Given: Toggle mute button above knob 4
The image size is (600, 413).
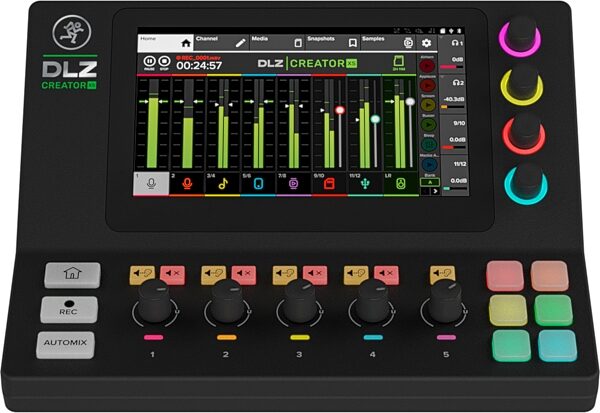Looking at the screenshot, I should (x=386, y=274).
